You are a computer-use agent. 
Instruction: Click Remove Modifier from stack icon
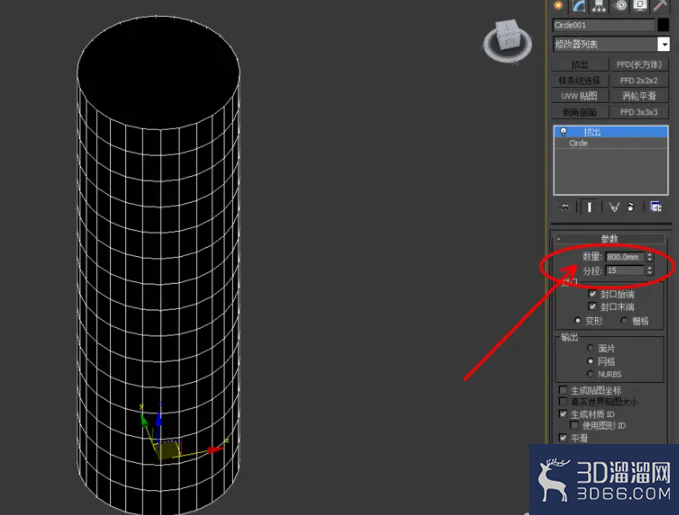[631, 207]
